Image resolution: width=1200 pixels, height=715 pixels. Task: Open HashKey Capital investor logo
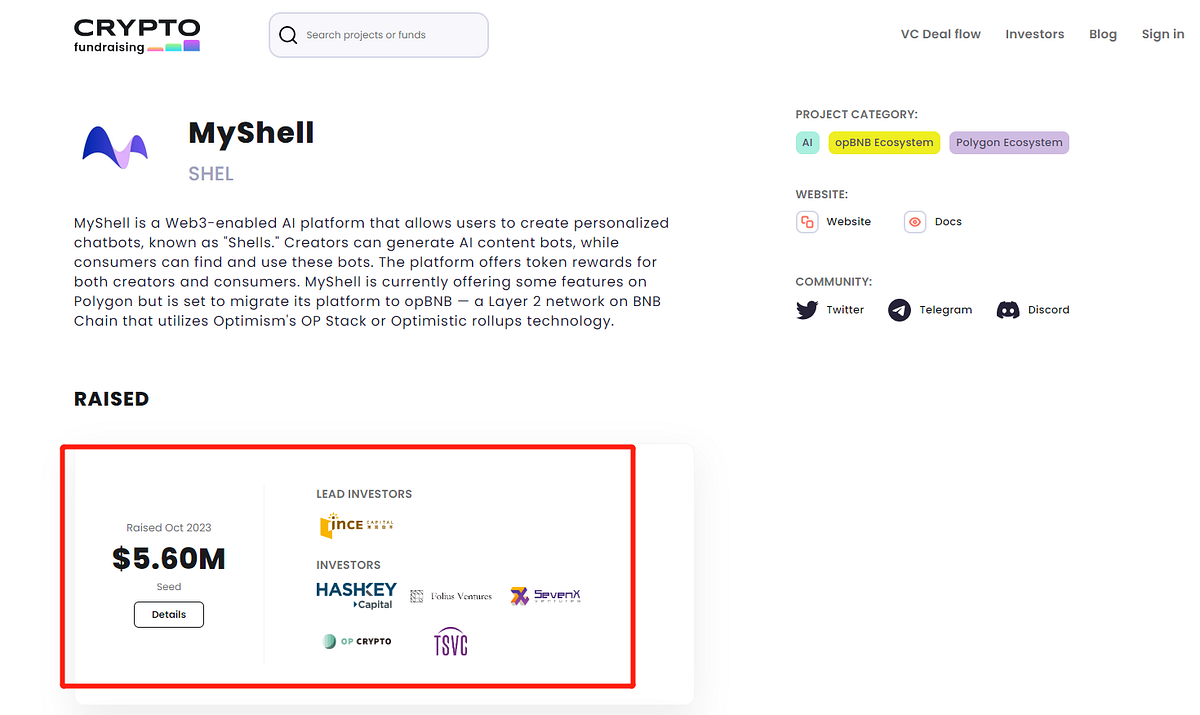[x=356, y=595]
